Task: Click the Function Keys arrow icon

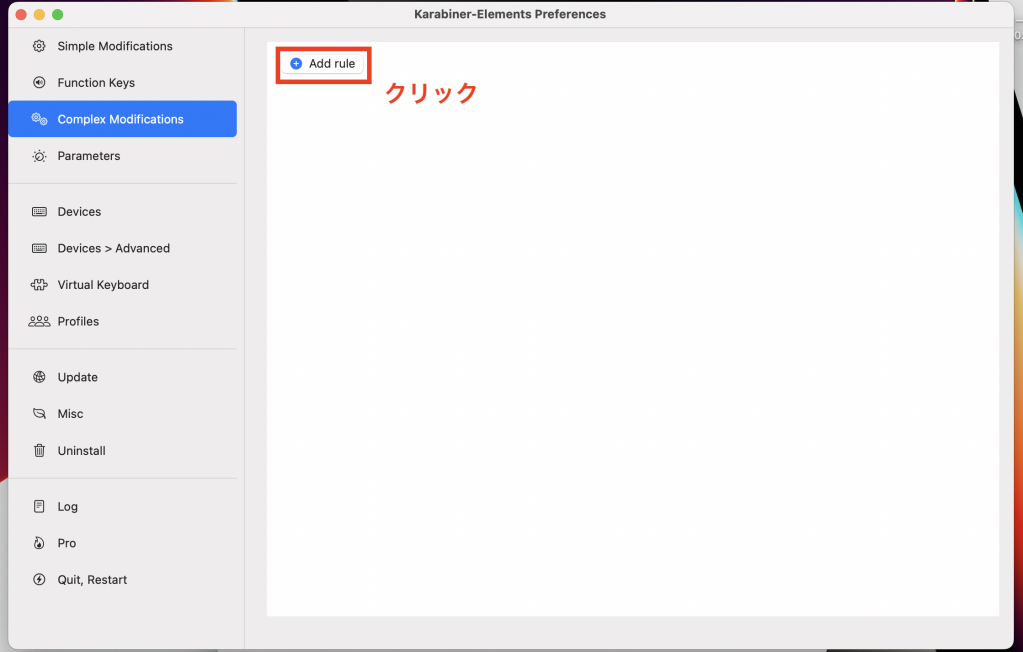Action: coord(39,82)
